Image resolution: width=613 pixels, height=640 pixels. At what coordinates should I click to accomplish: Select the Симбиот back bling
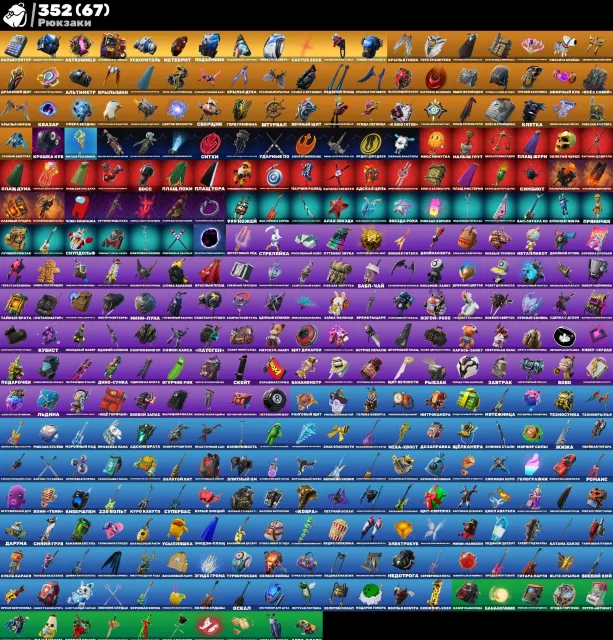532,176
